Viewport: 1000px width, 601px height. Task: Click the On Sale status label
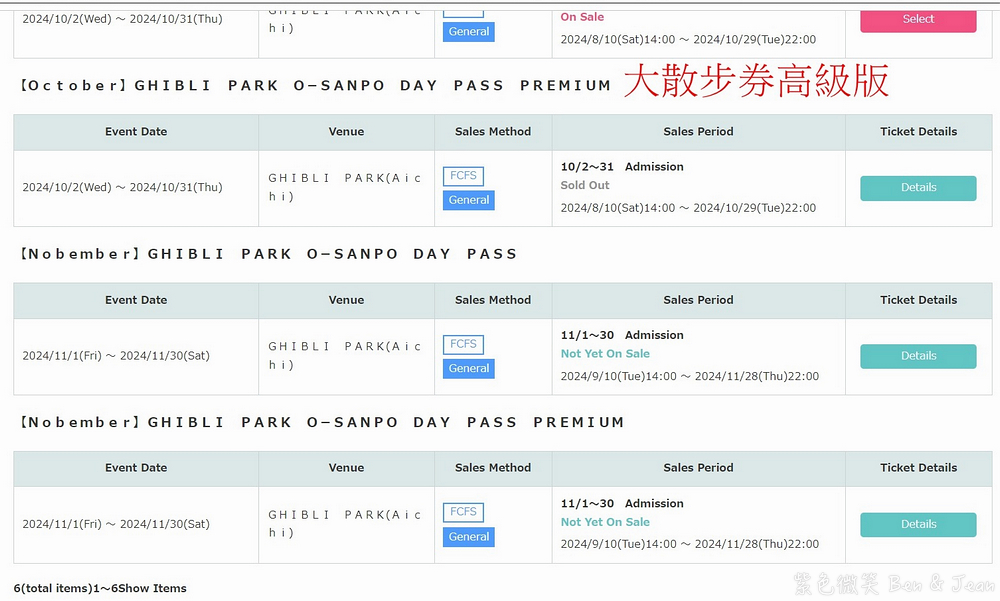tap(582, 17)
